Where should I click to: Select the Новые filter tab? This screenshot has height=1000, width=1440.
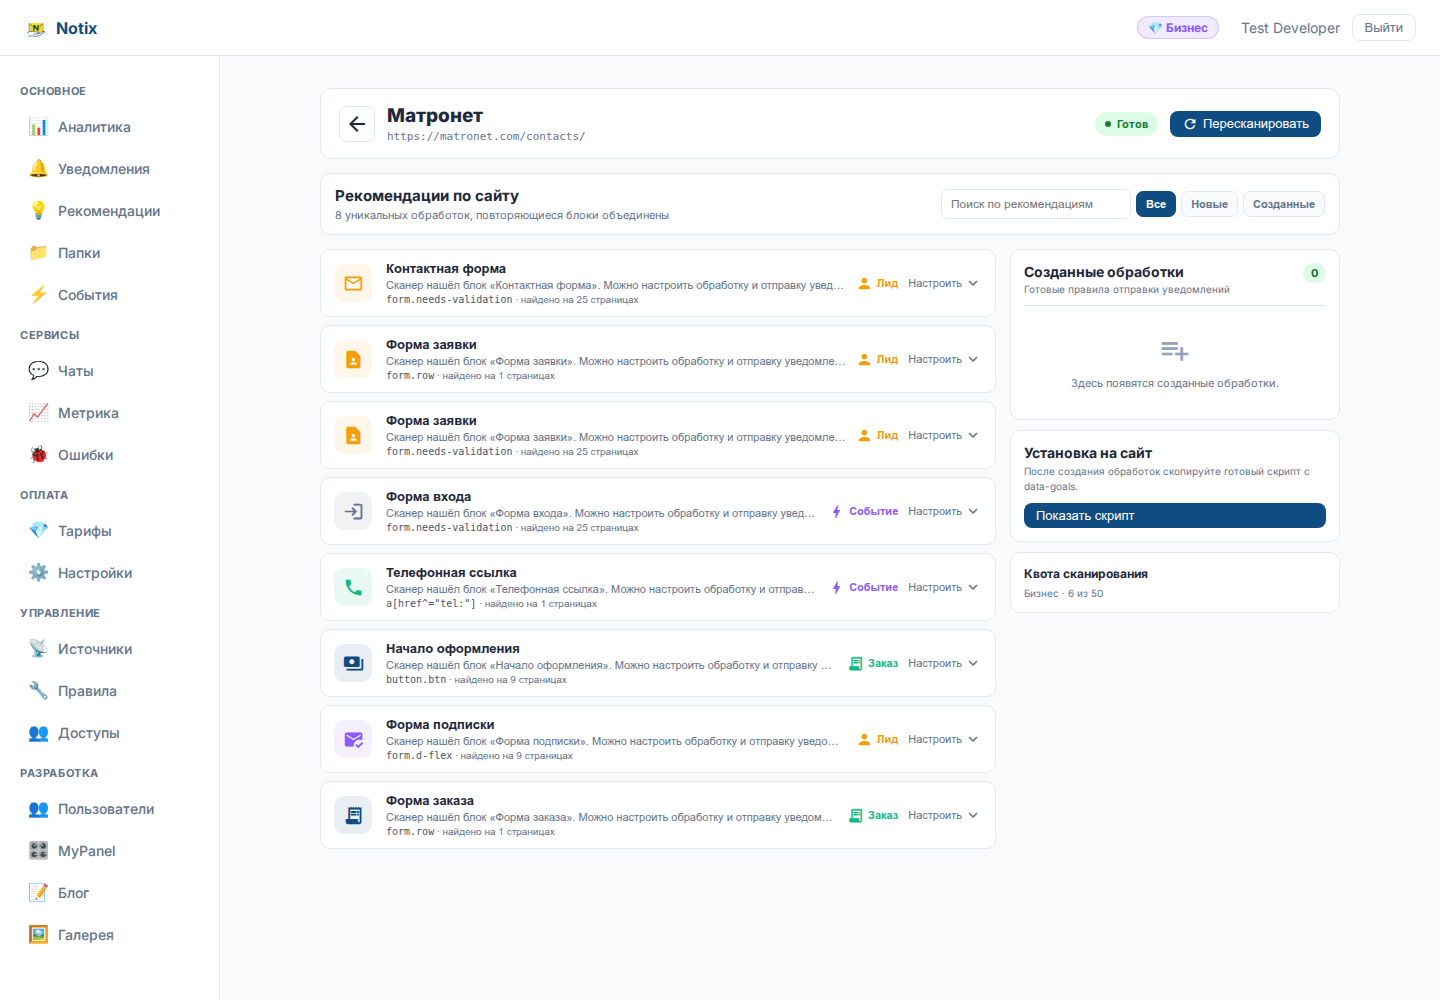click(x=1209, y=204)
